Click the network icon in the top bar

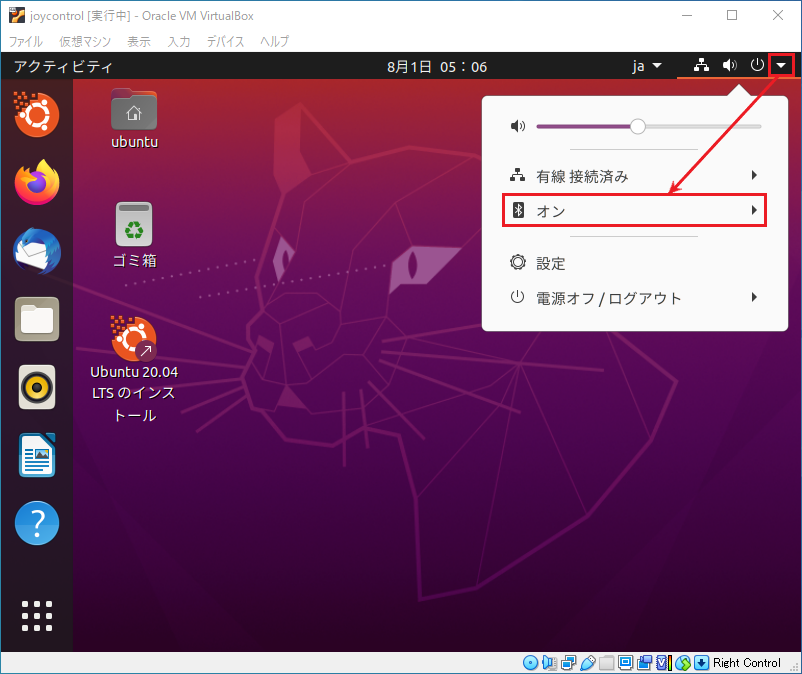[x=701, y=65]
